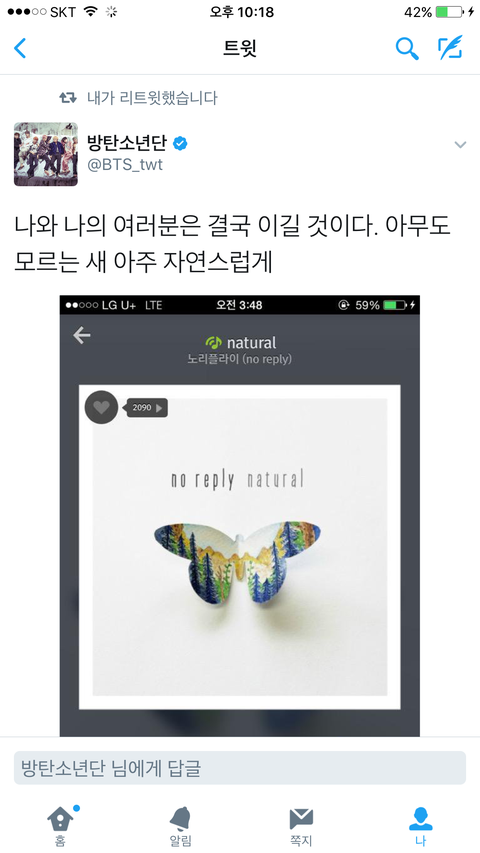Tap the reply field for 방탄소년단

pyautogui.click(x=239, y=768)
